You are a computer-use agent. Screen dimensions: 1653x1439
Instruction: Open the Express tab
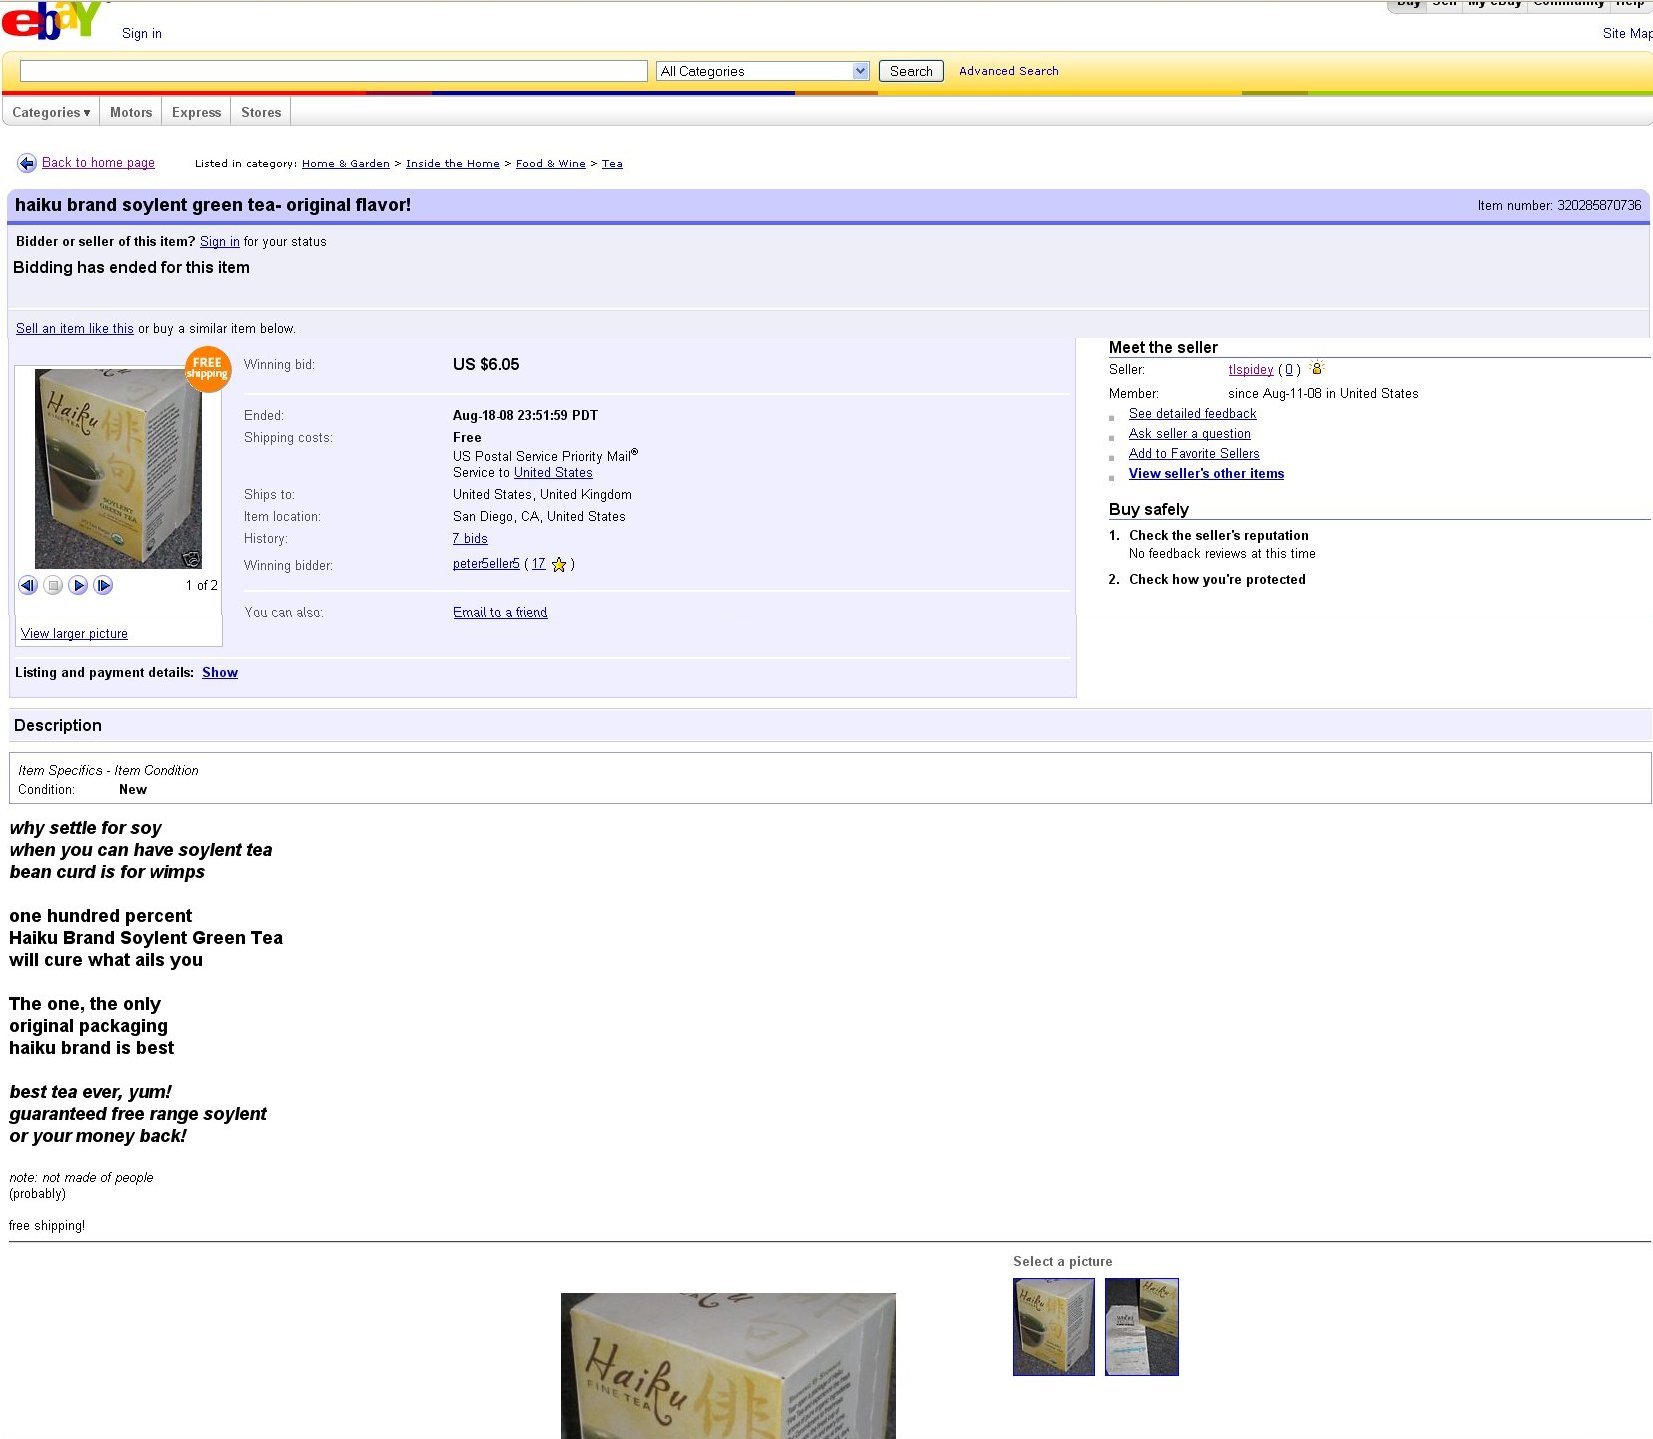(196, 112)
